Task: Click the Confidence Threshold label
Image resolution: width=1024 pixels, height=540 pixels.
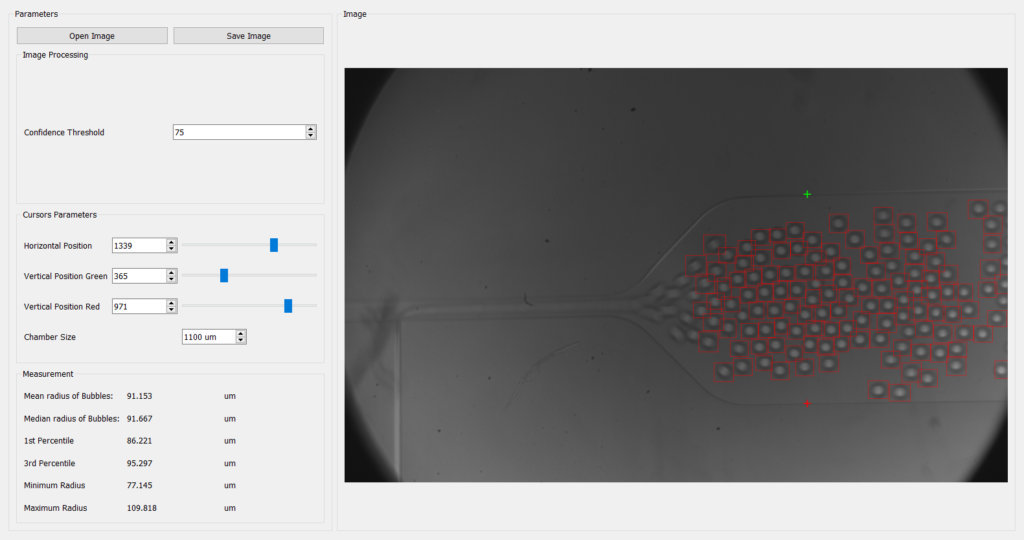Action: click(64, 133)
